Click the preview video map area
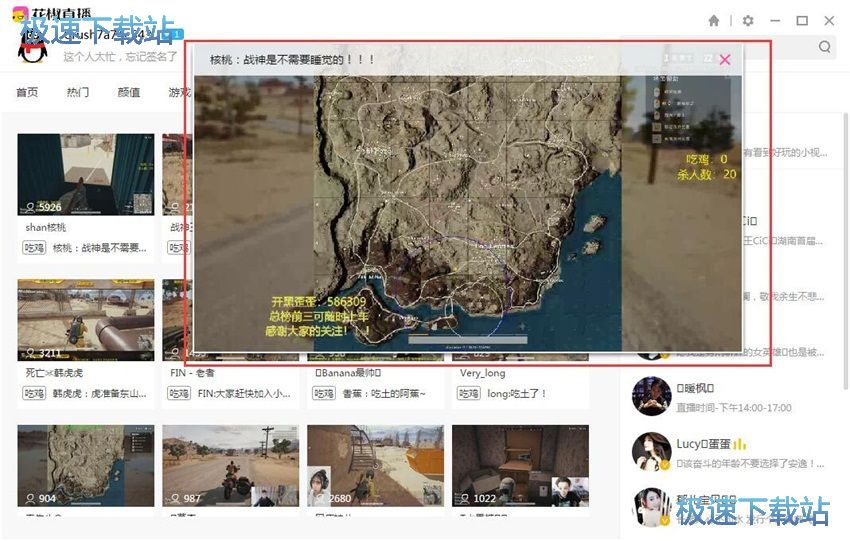Viewport: 850px width, 541px height. [467, 214]
